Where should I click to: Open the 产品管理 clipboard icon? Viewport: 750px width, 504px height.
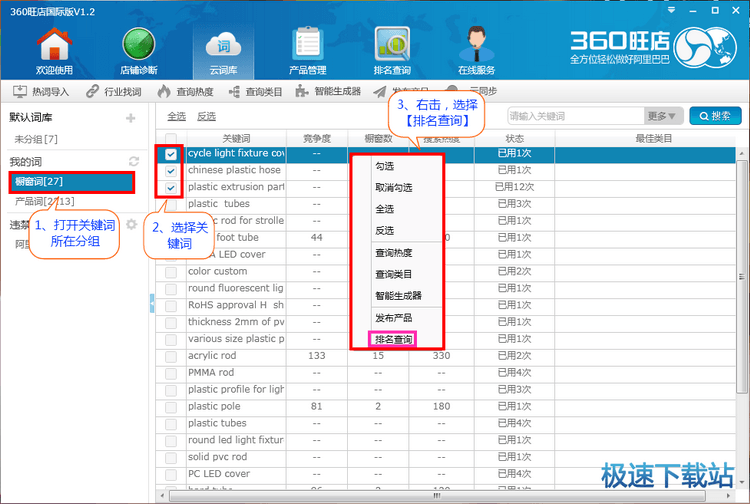308,51
